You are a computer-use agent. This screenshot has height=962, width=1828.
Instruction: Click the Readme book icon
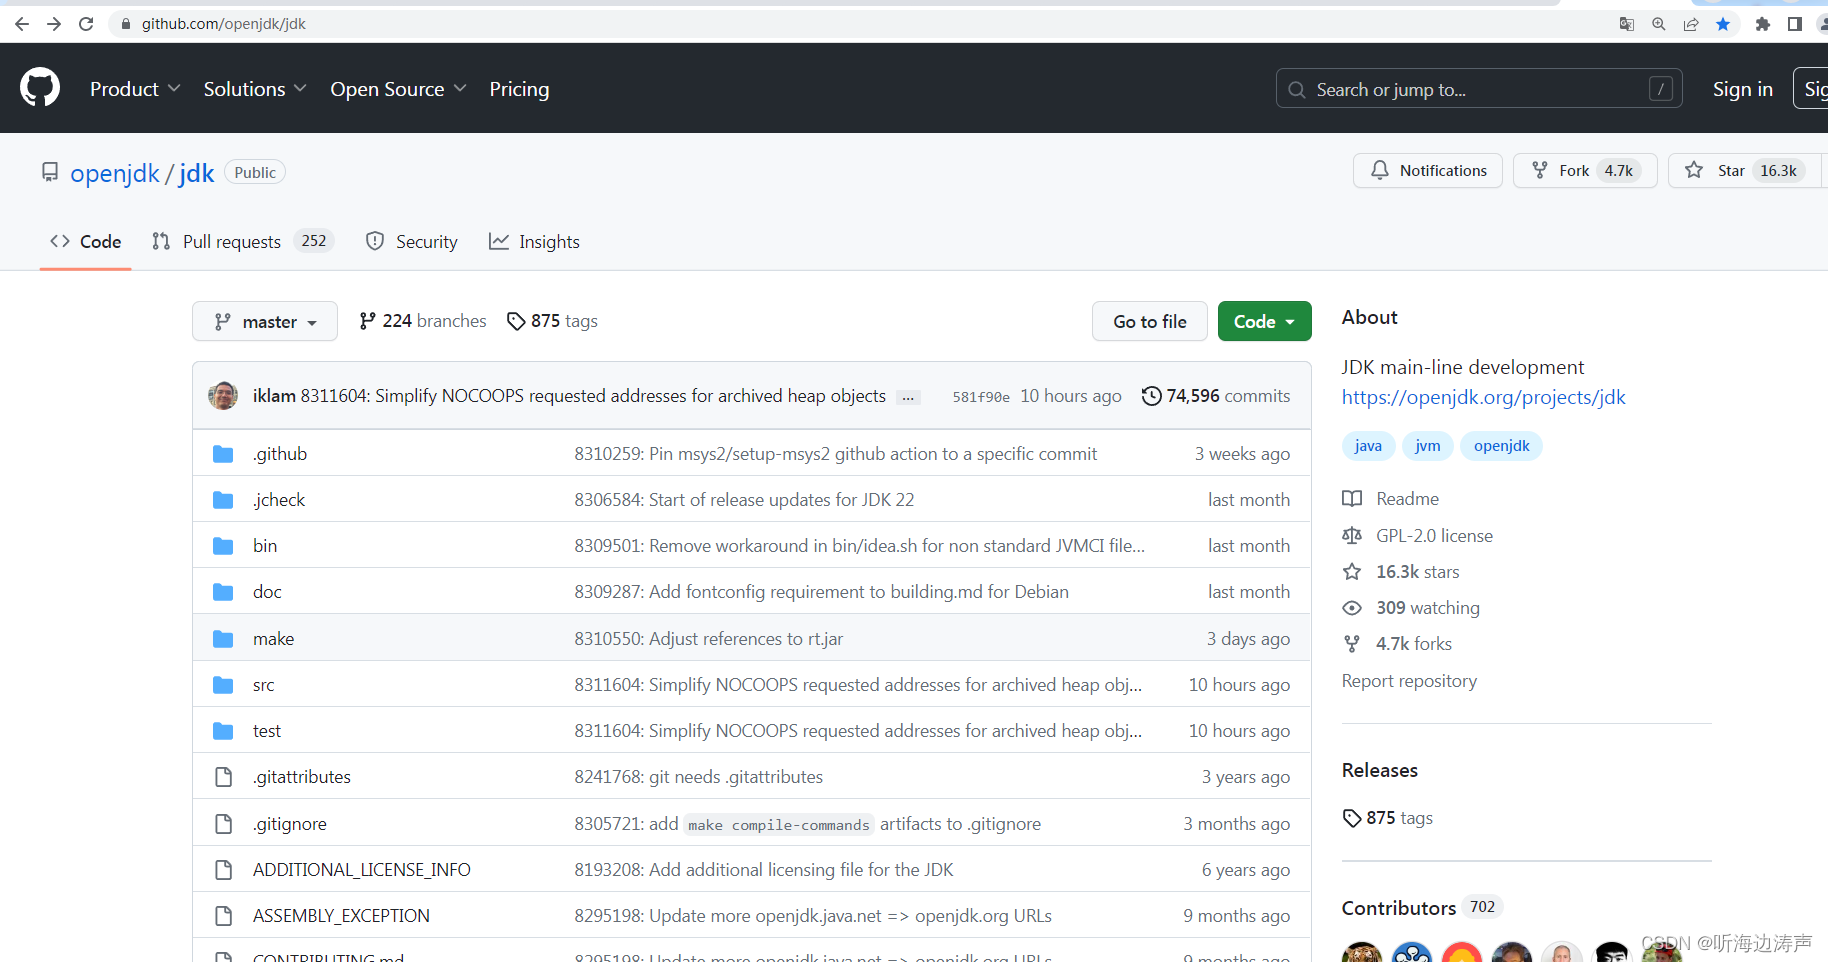pos(1352,499)
